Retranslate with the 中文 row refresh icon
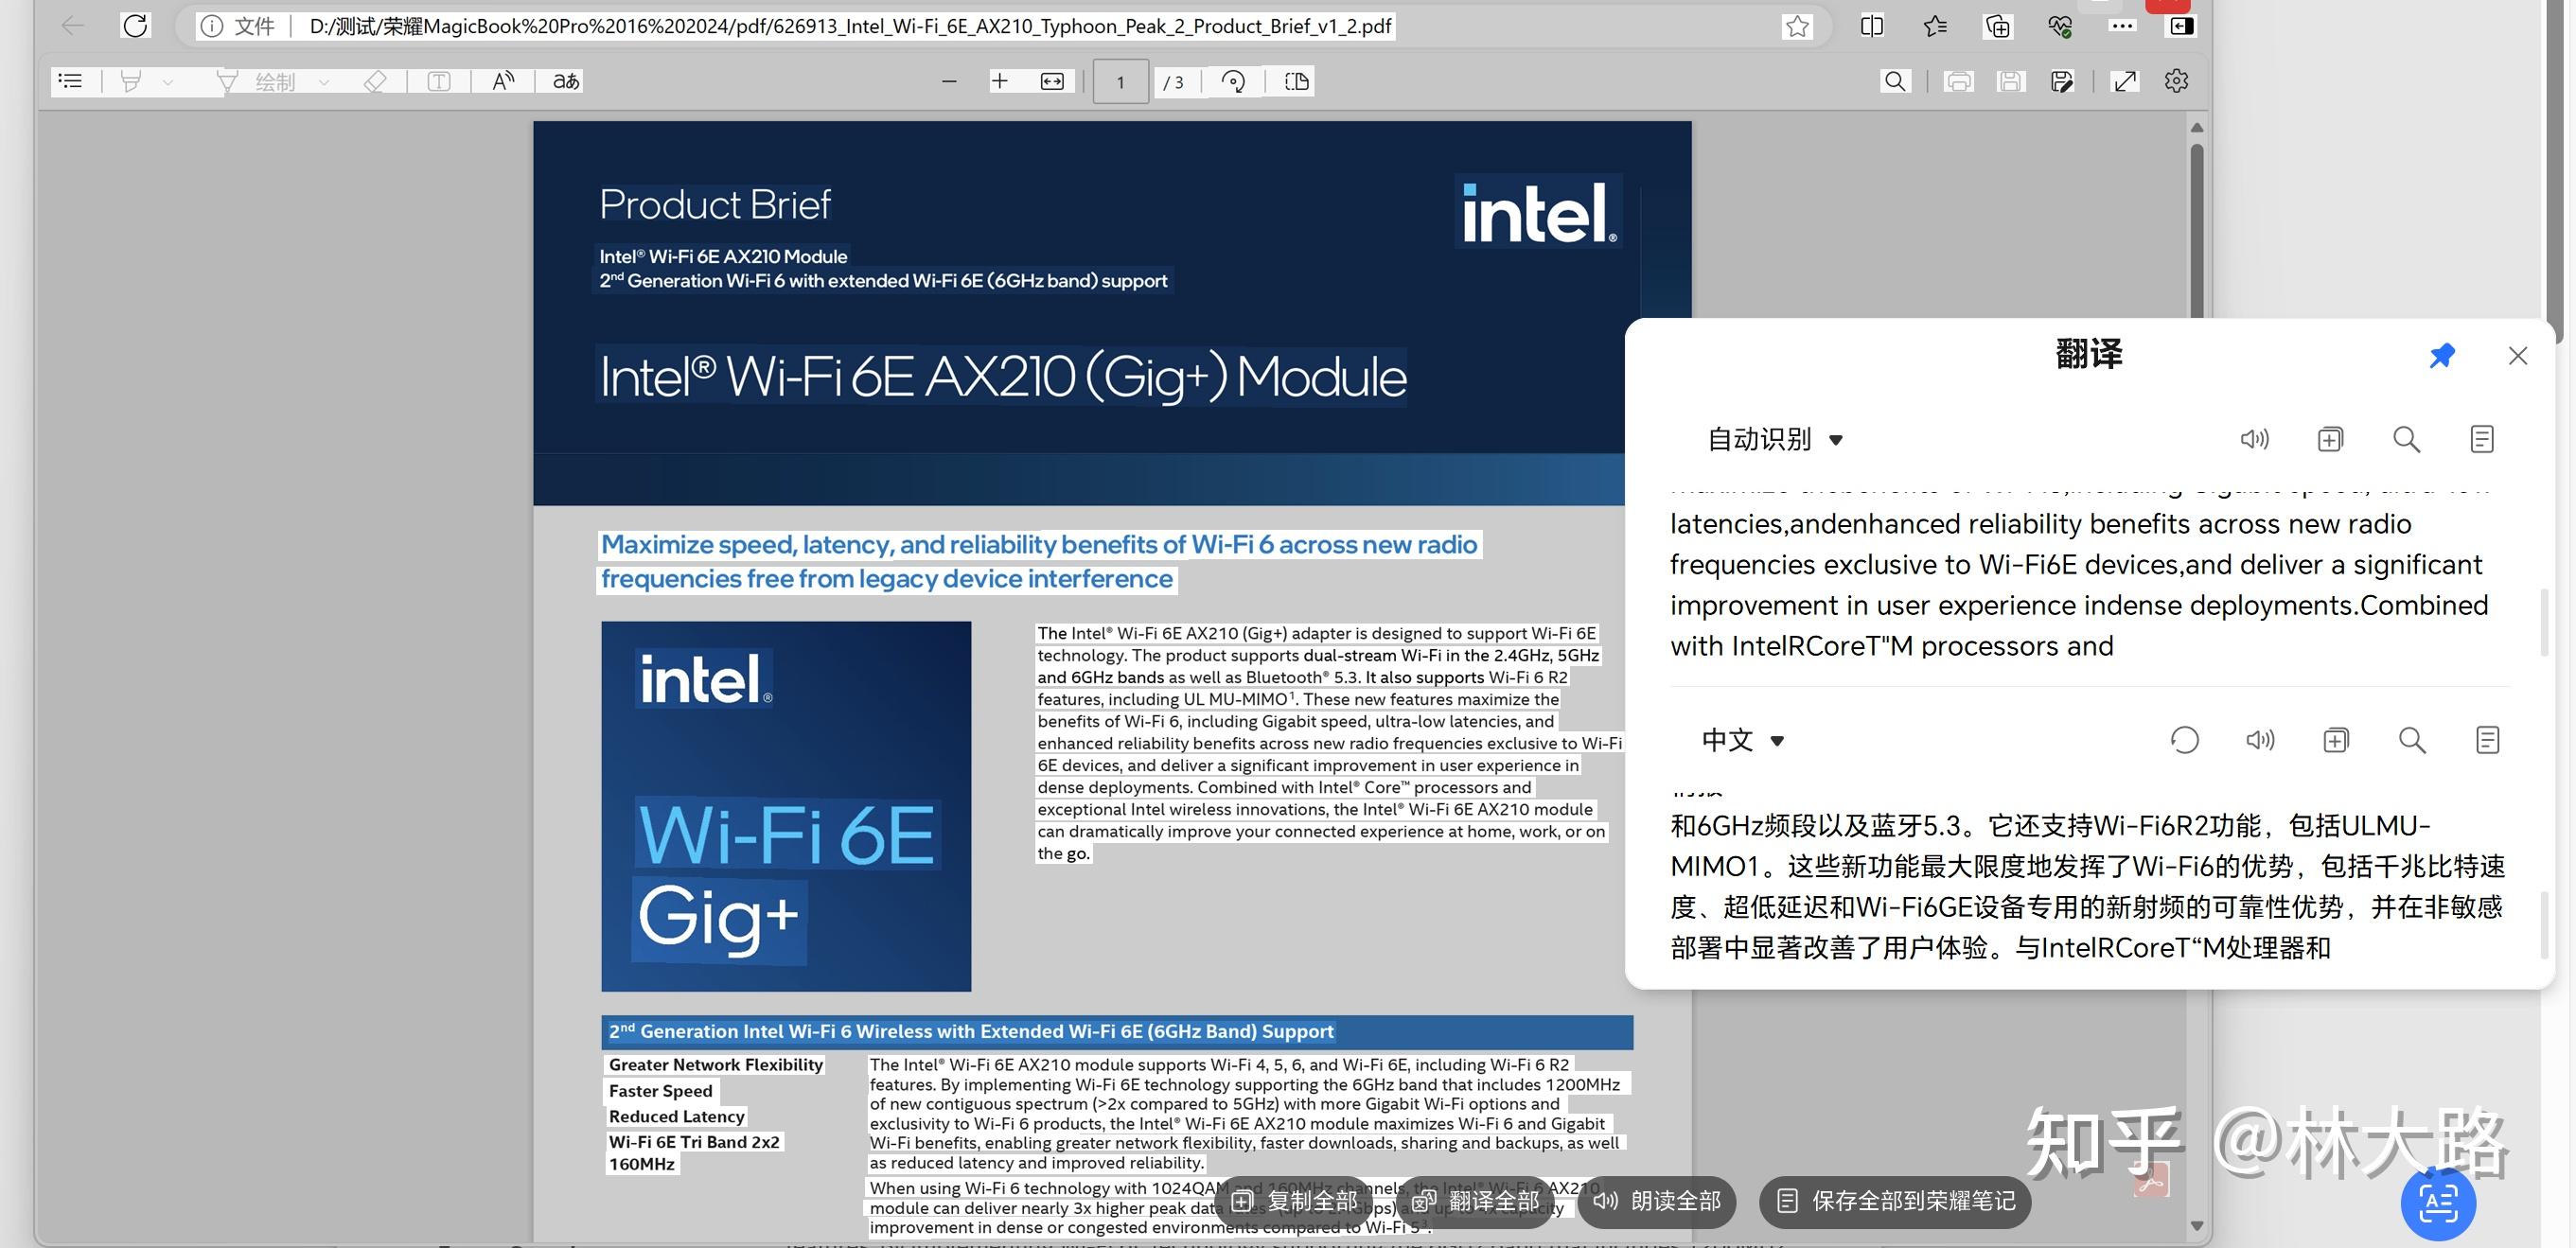Image resolution: width=2576 pixels, height=1248 pixels. pos(2185,740)
